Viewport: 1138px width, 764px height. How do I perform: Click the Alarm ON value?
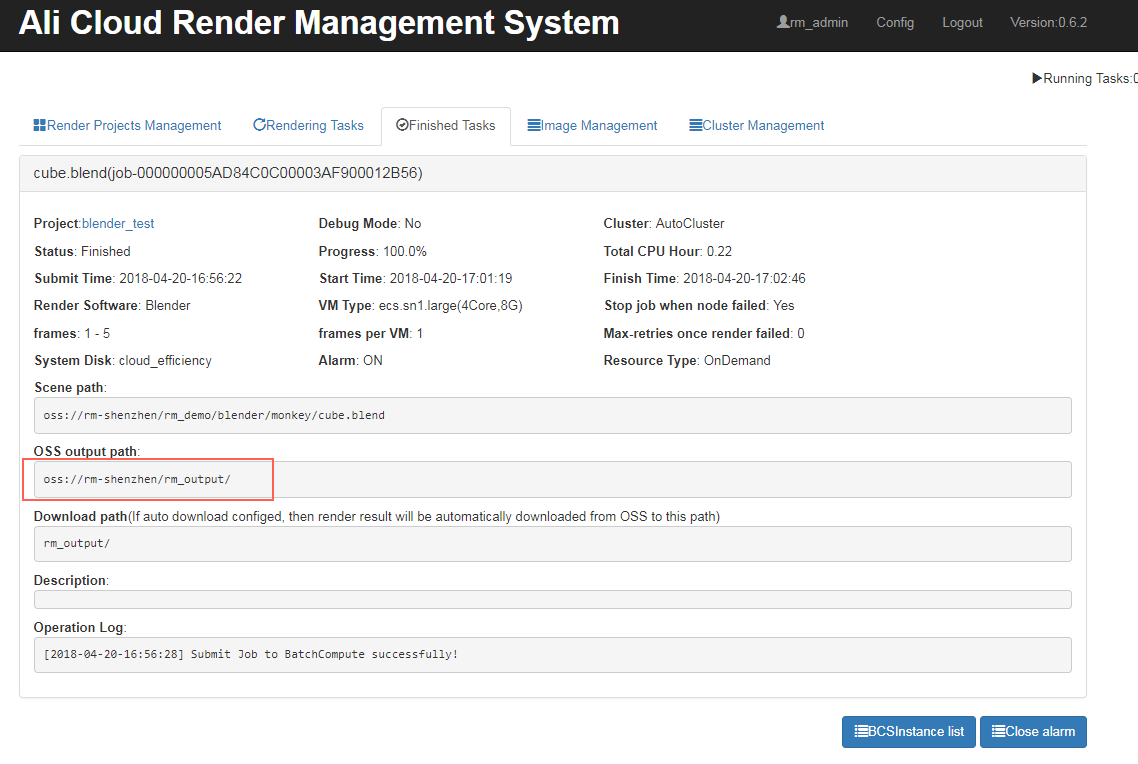point(373,361)
